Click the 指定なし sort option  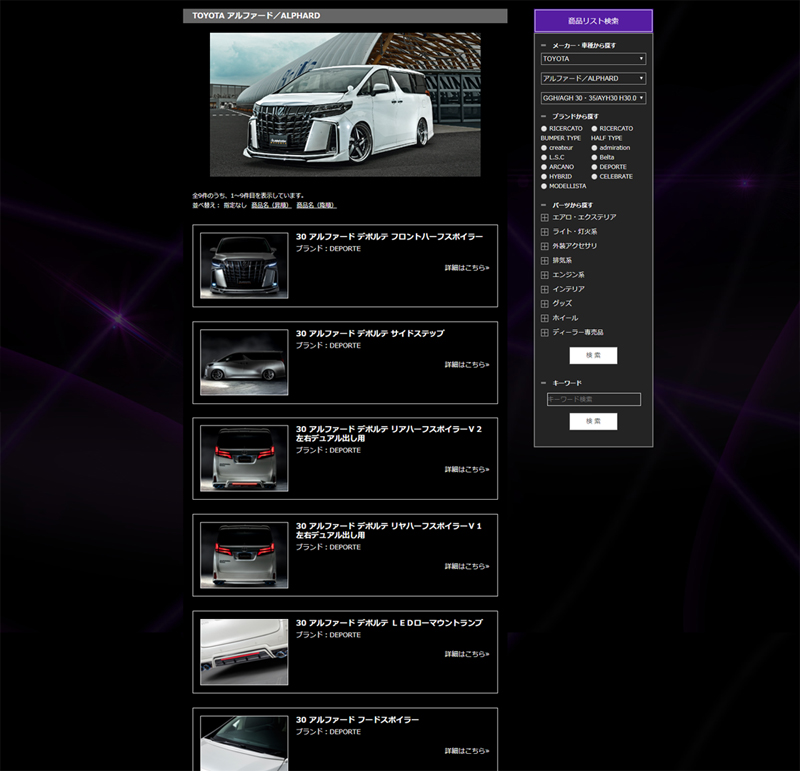click(x=235, y=205)
